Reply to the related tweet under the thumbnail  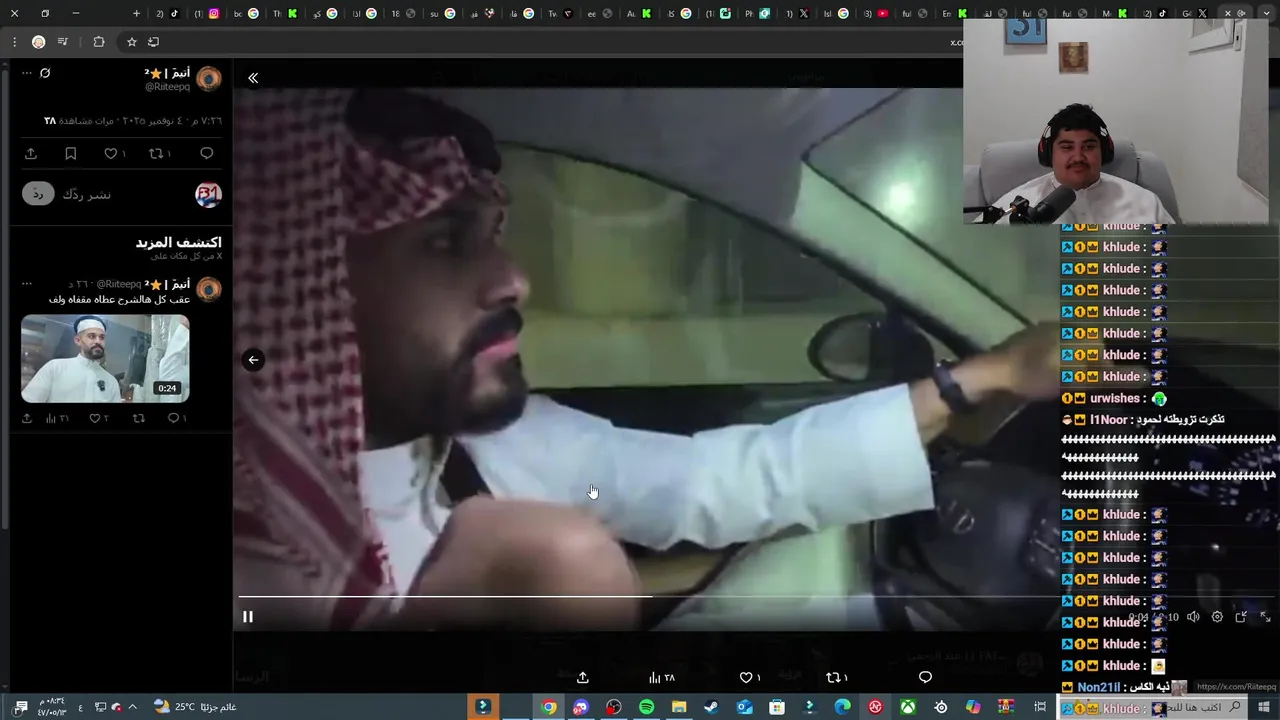click(176, 418)
